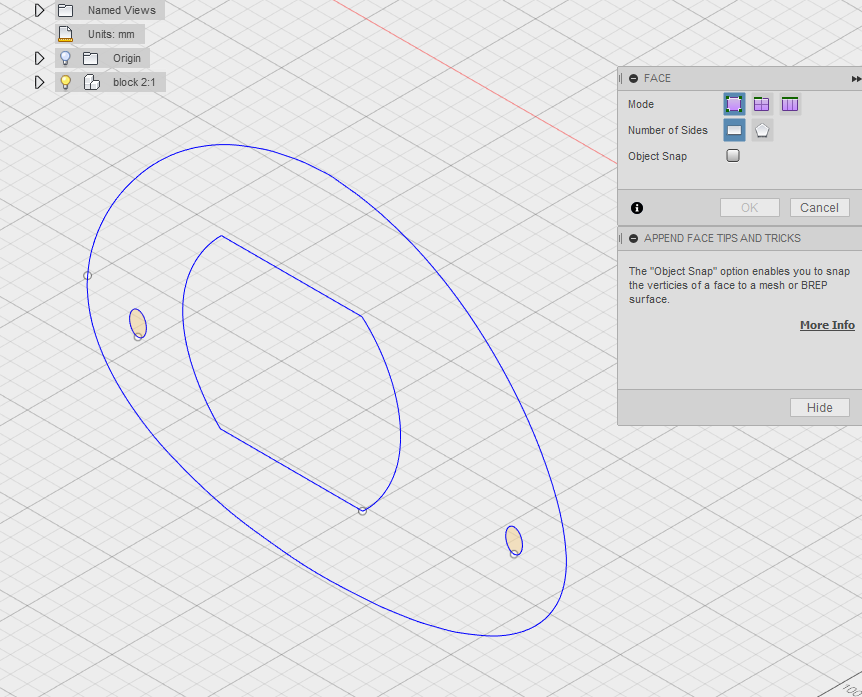The height and width of the screenshot is (697, 862).
Task: Pick the small sketch circle near left edge
Action: pos(137,323)
